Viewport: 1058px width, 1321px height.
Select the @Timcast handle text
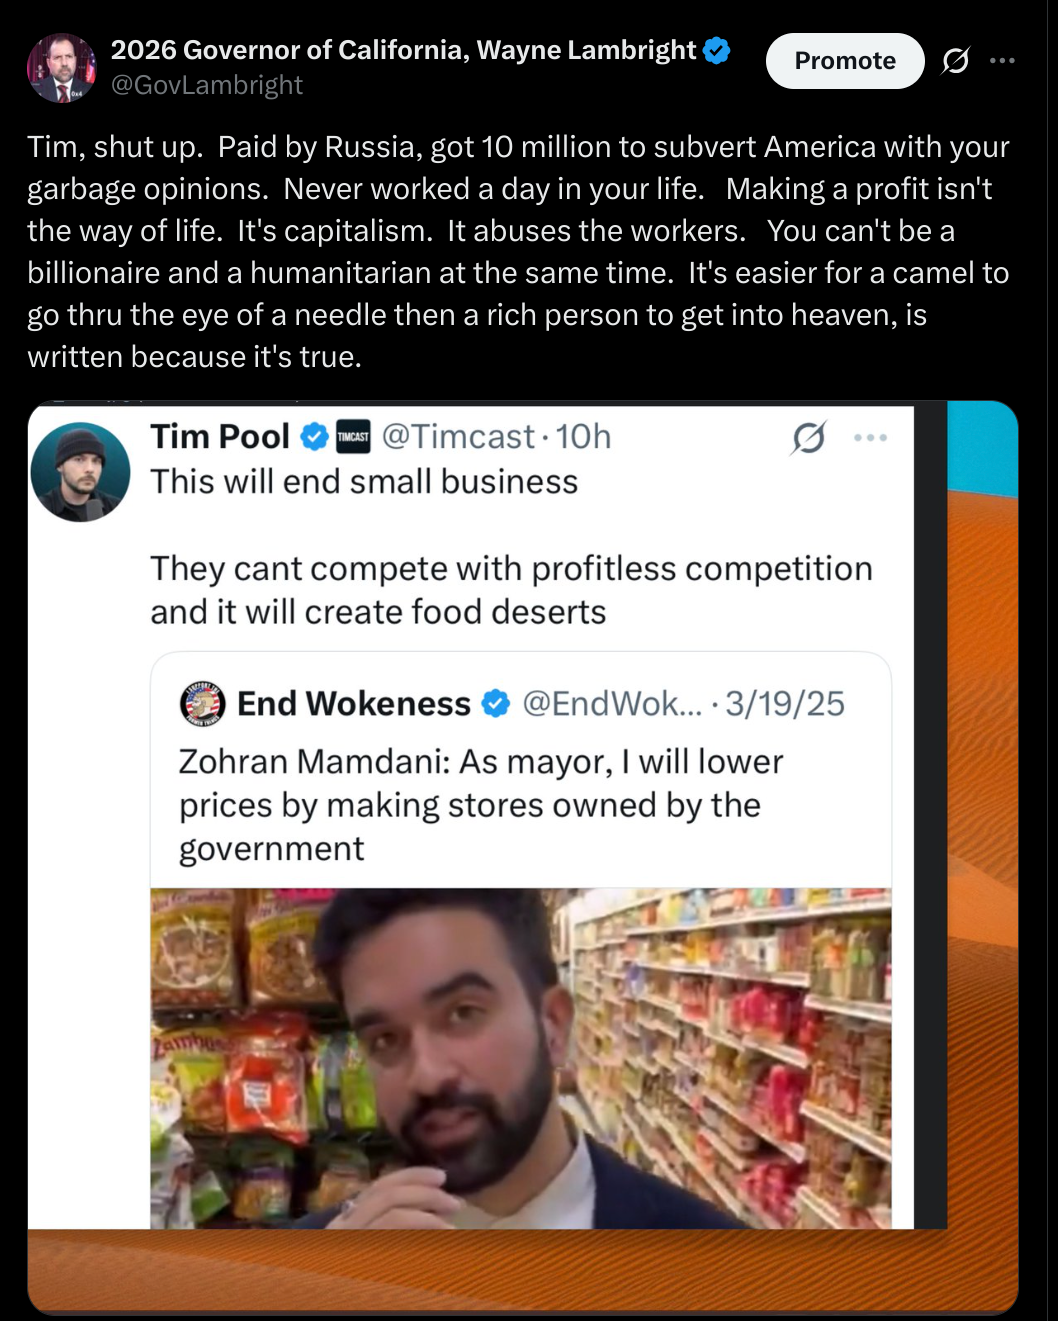[458, 437]
